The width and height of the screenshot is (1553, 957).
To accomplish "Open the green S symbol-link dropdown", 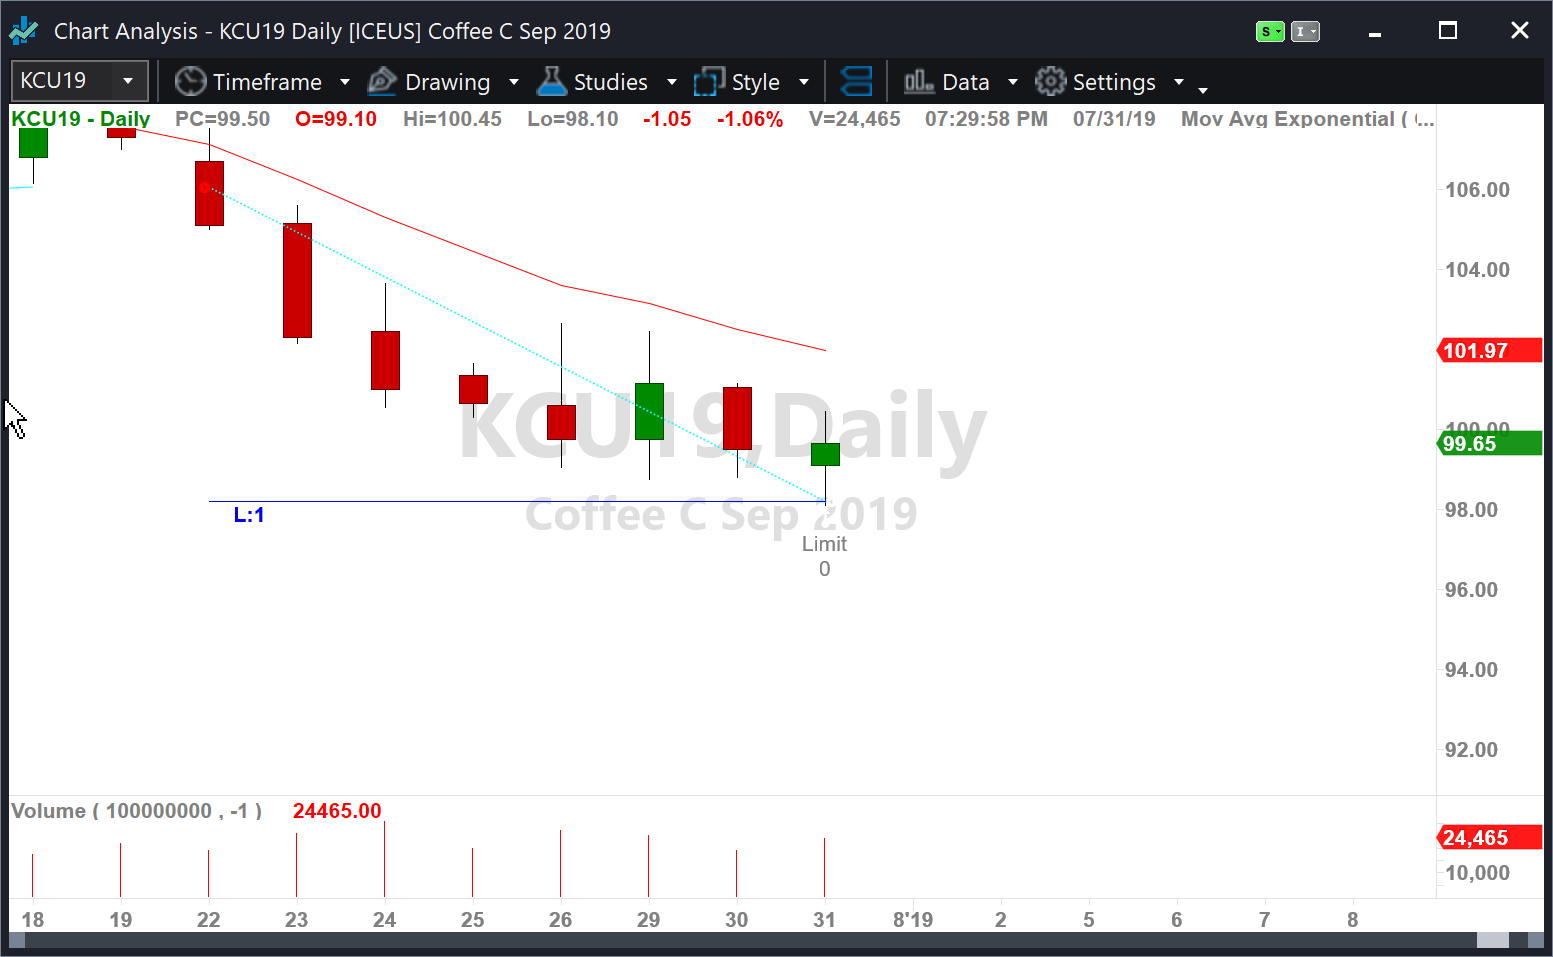I will (1270, 32).
